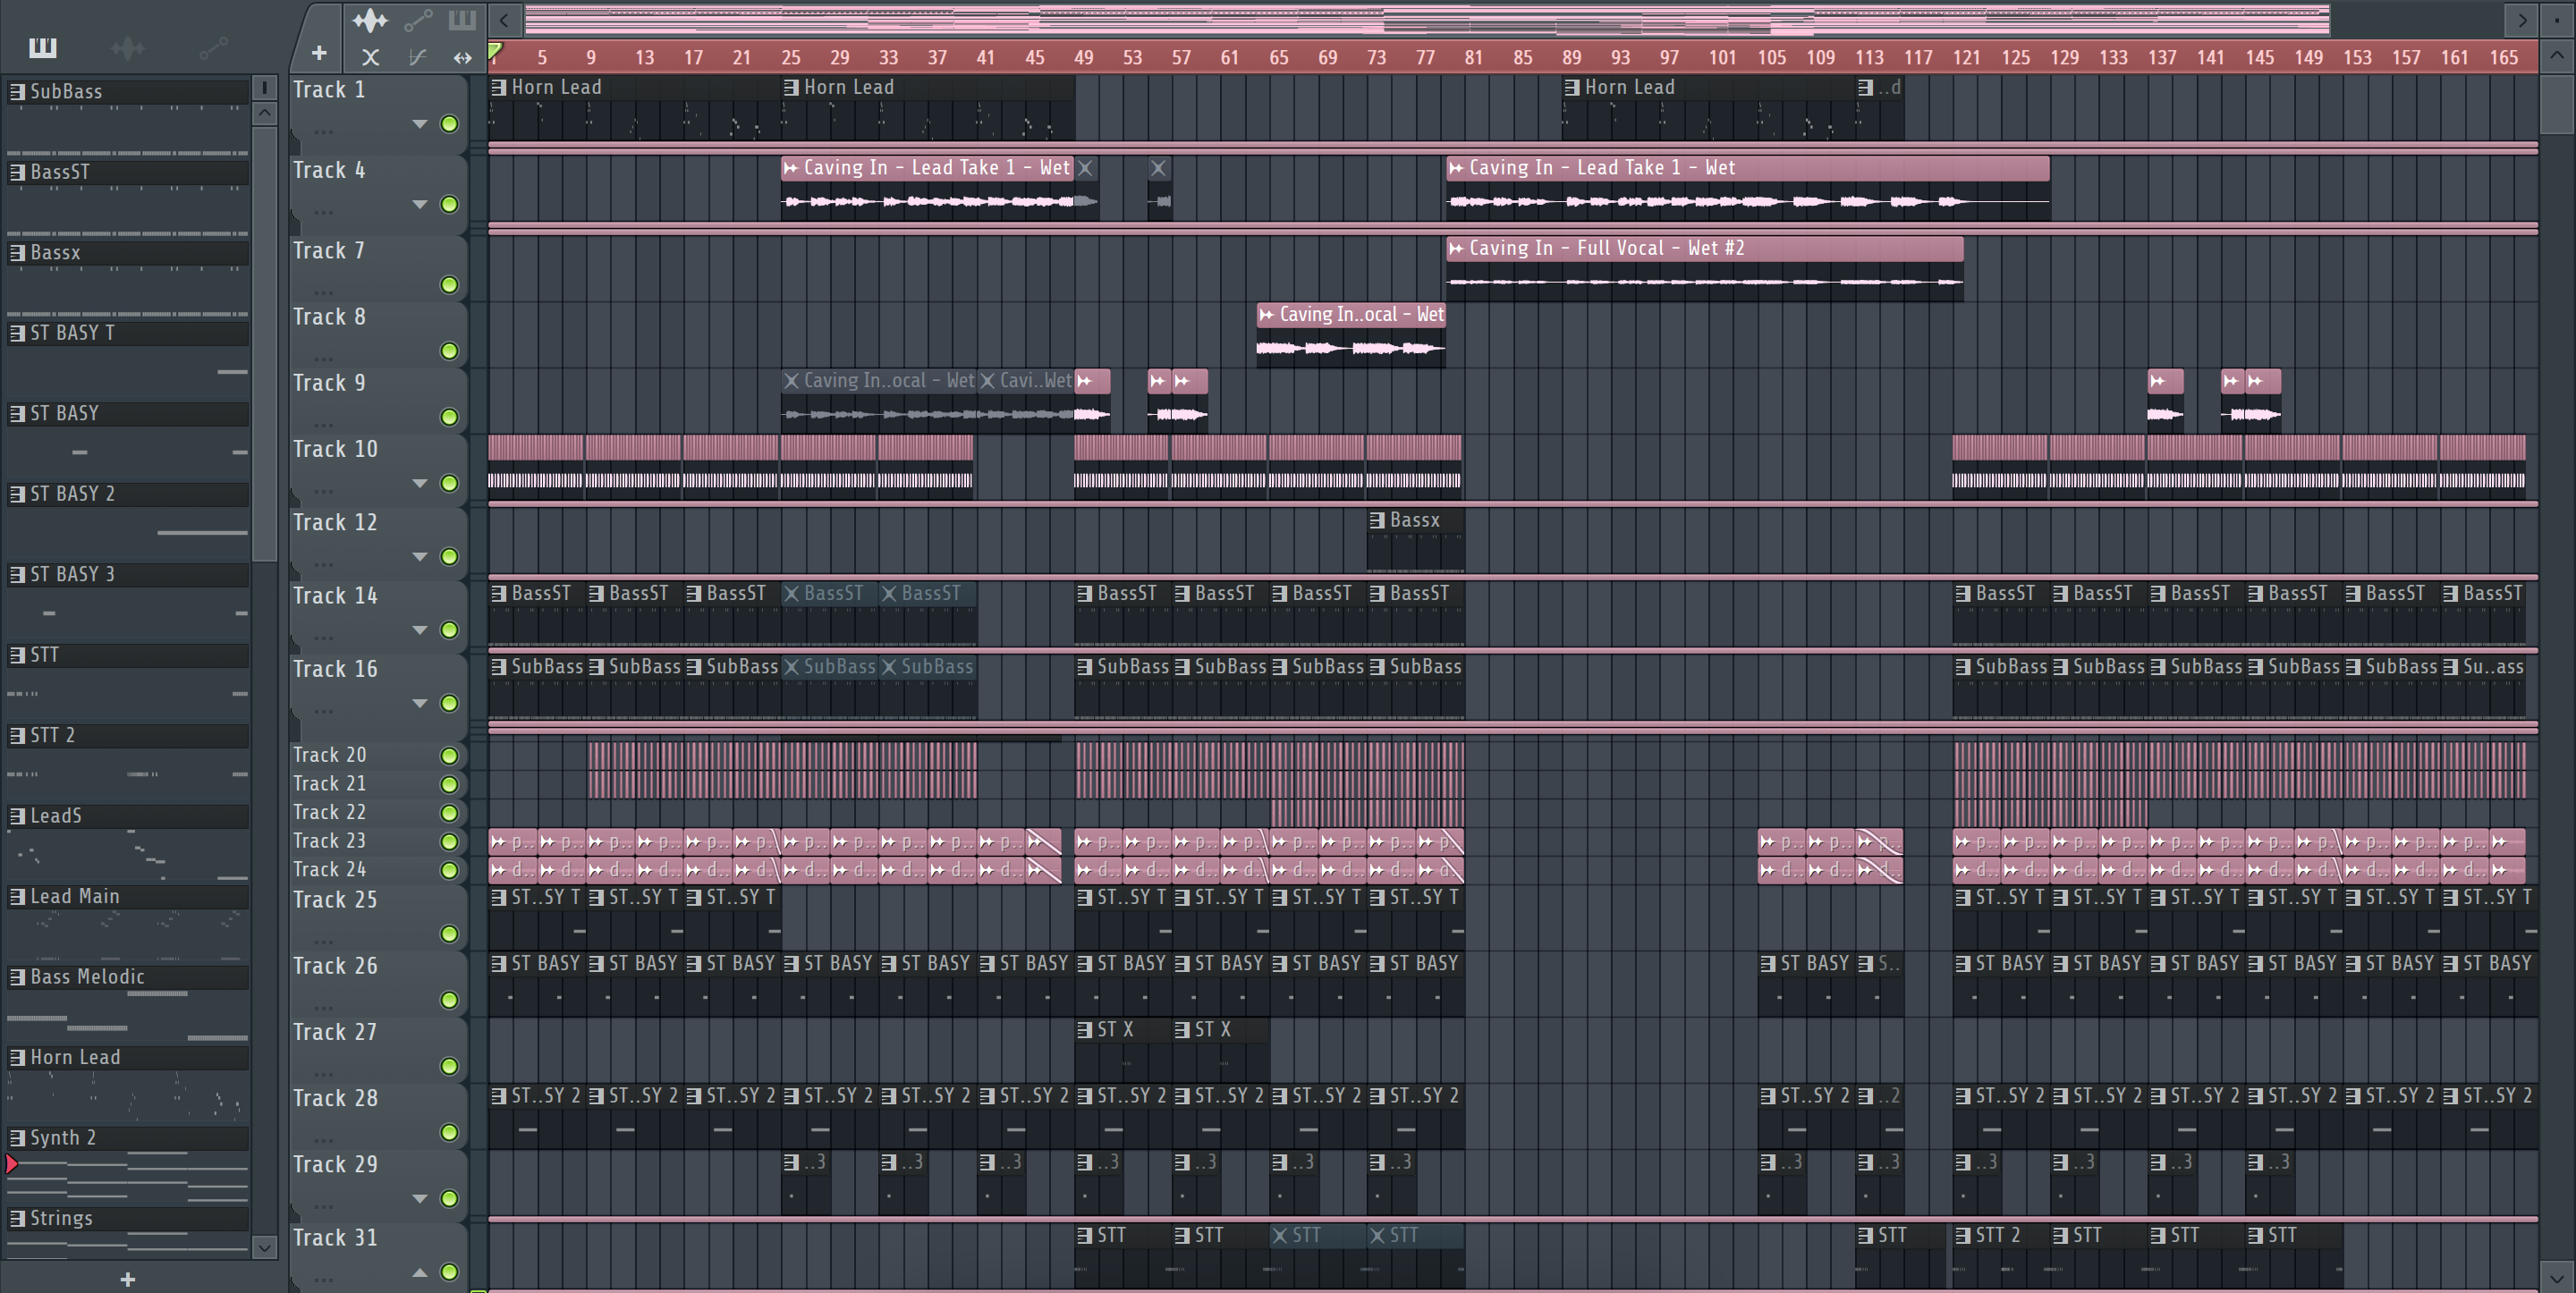Expand Track 4 group arrow
The width and height of the screenshot is (2576, 1293).
(x=420, y=204)
